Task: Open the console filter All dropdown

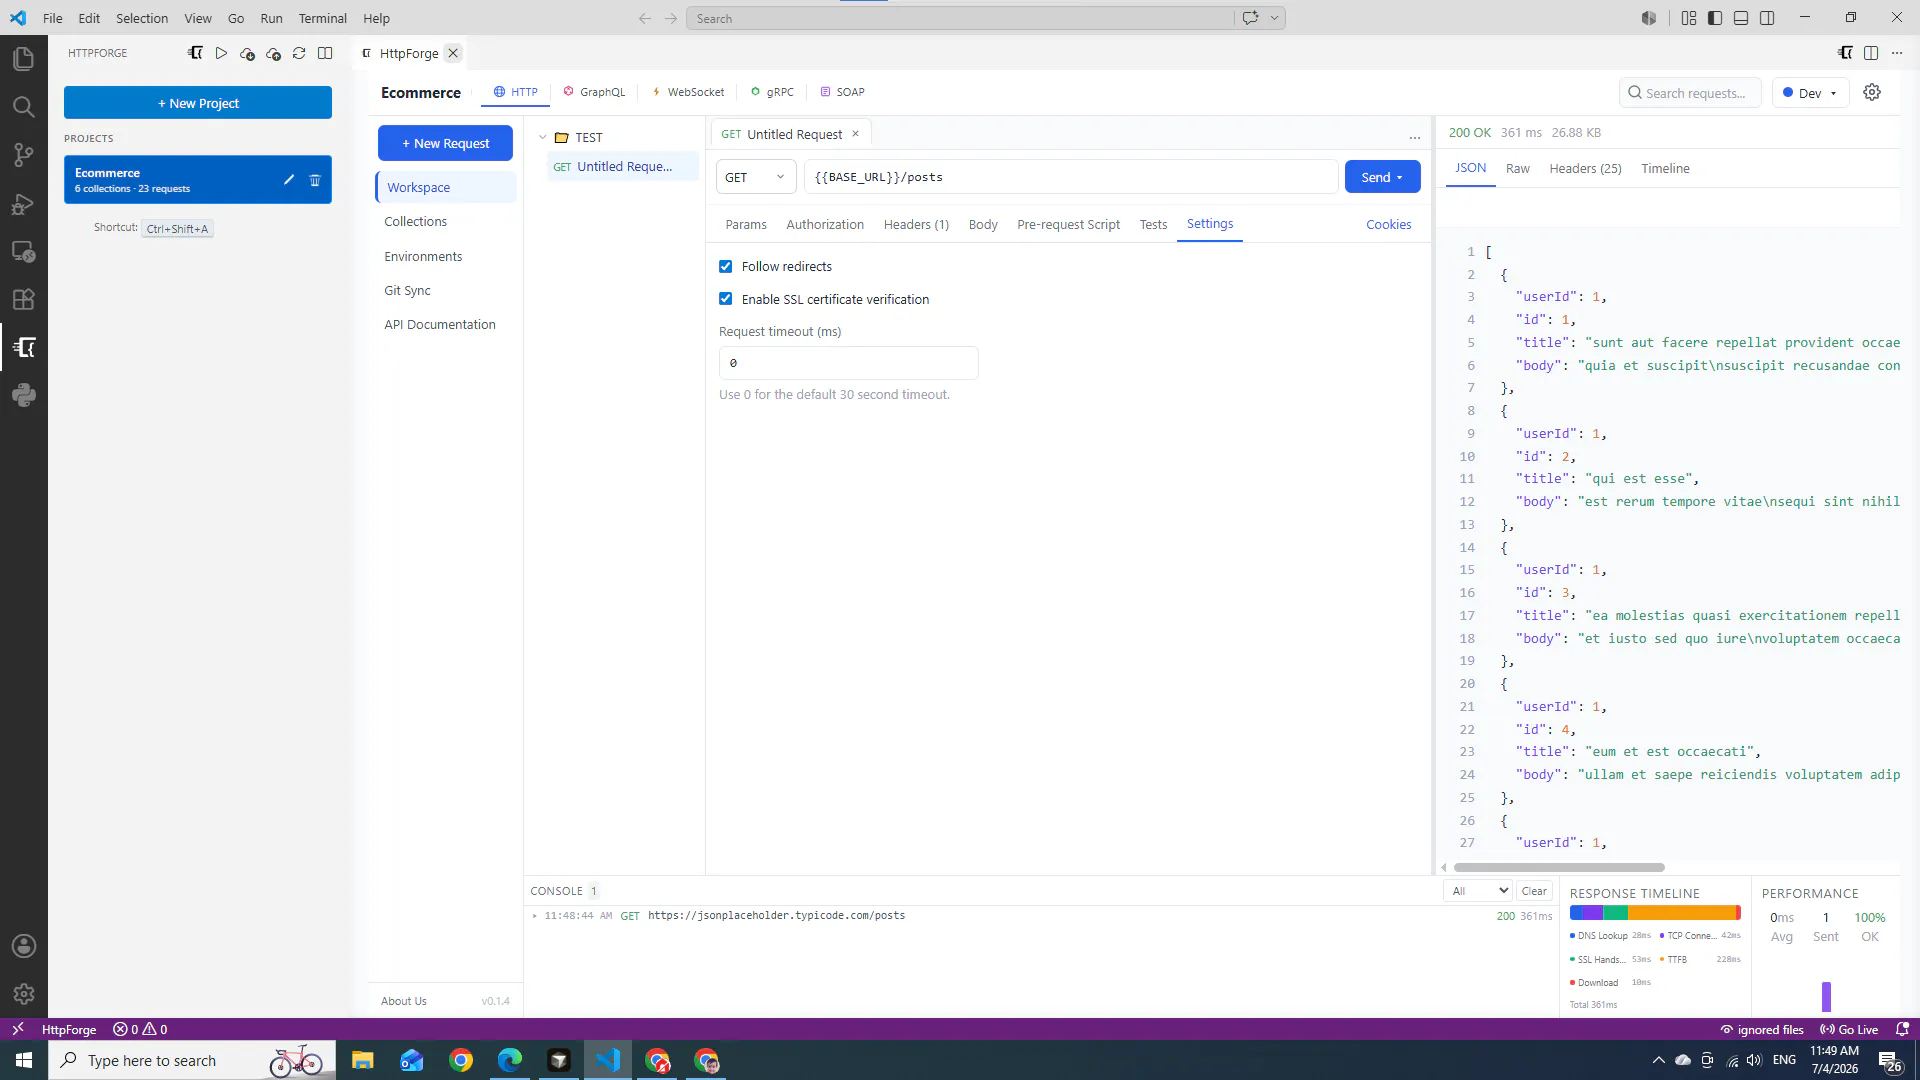Action: 1479,891
